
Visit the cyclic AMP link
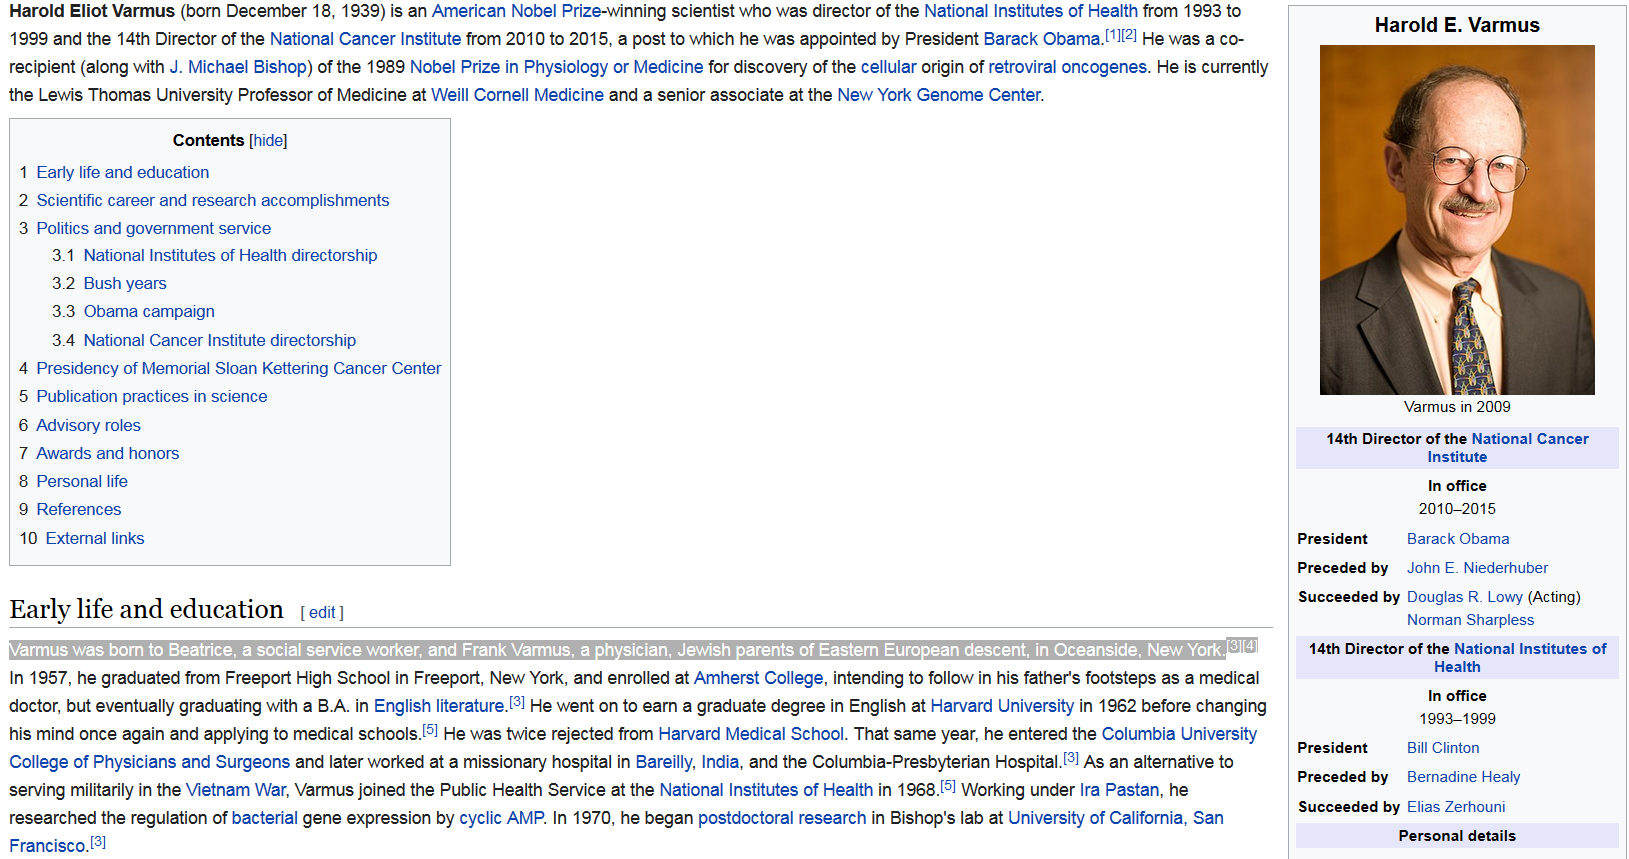click(501, 818)
